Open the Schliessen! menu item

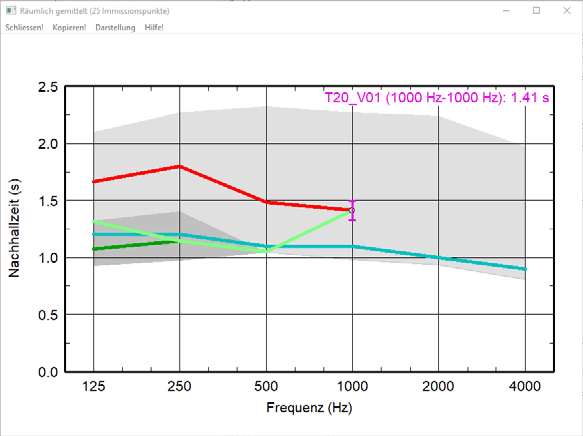click(24, 28)
